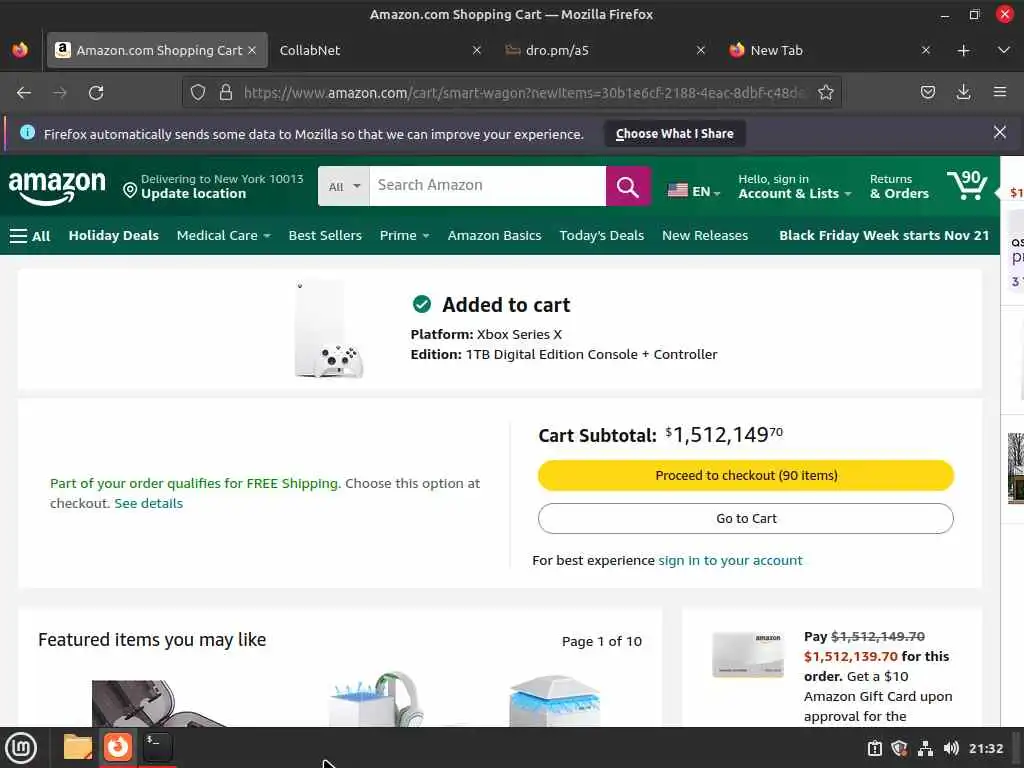Open the Linux Mint start menu

[21, 748]
